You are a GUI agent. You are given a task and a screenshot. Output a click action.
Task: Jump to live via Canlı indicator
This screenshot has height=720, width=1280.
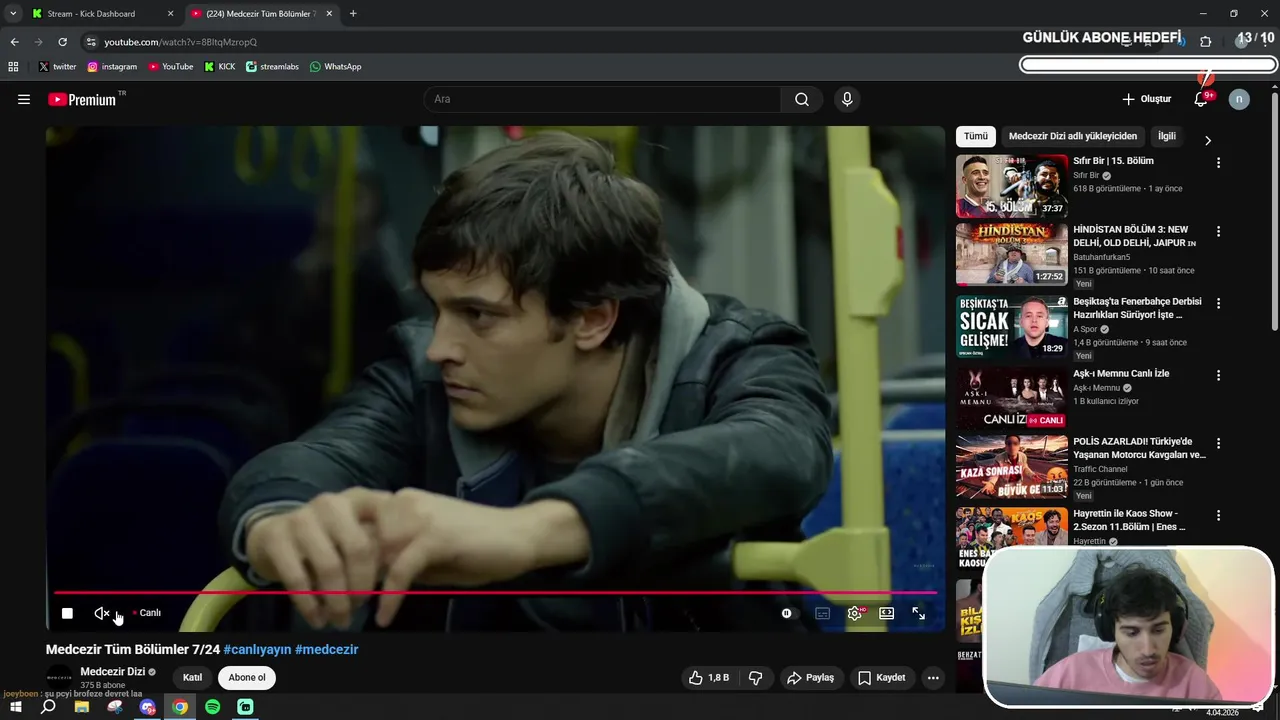click(147, 613)
